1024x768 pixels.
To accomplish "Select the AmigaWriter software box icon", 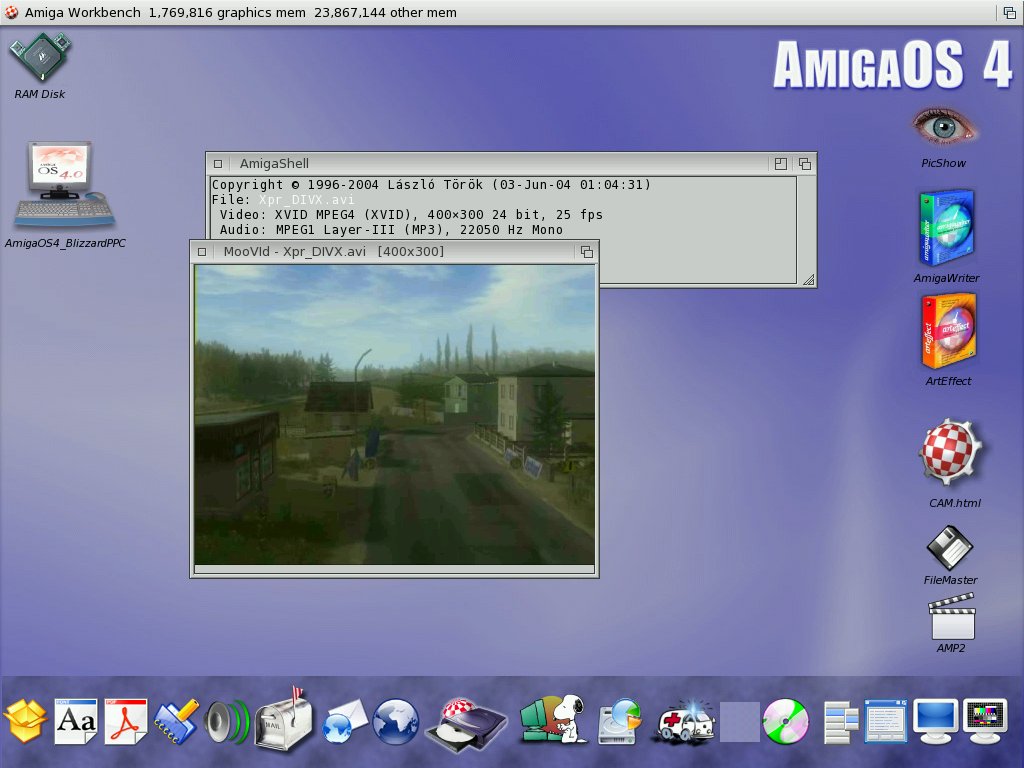I will 947,227.
